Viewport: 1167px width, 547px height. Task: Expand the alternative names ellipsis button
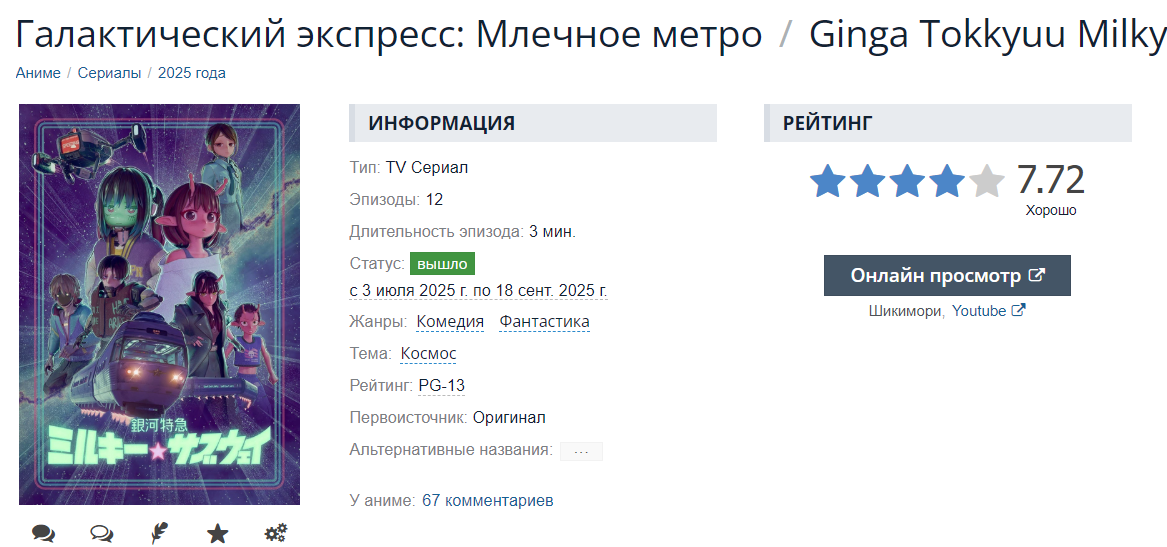point(581,451)
